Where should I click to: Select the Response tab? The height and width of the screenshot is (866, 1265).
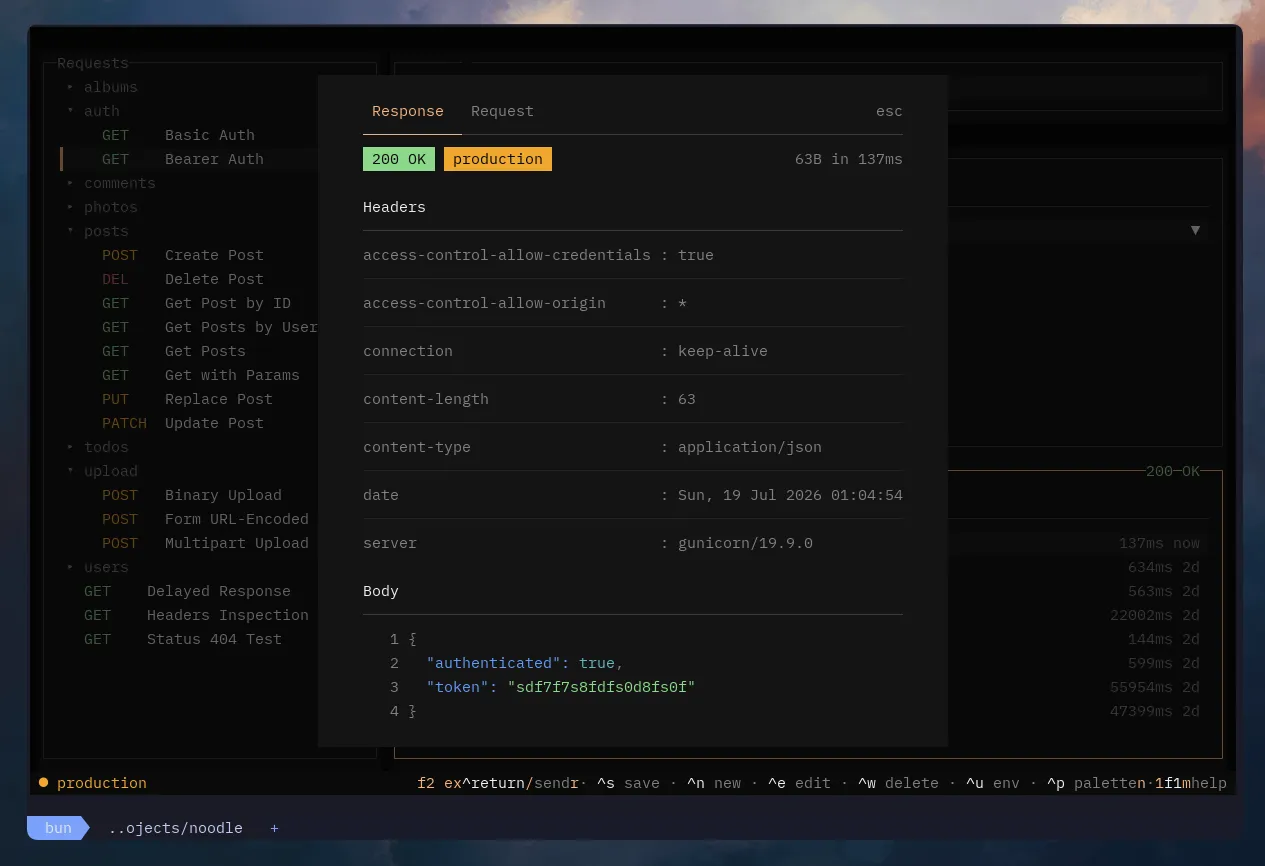(x=408, y=111)
